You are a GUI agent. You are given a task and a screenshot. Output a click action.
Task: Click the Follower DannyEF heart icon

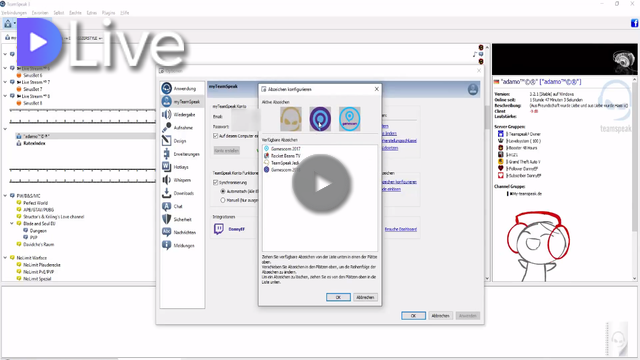click(x=500, y=168)
